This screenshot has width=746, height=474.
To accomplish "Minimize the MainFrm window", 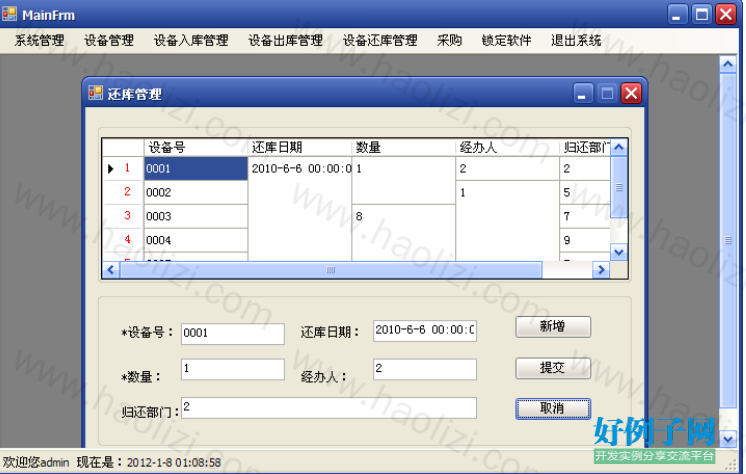I will [677, 14].
